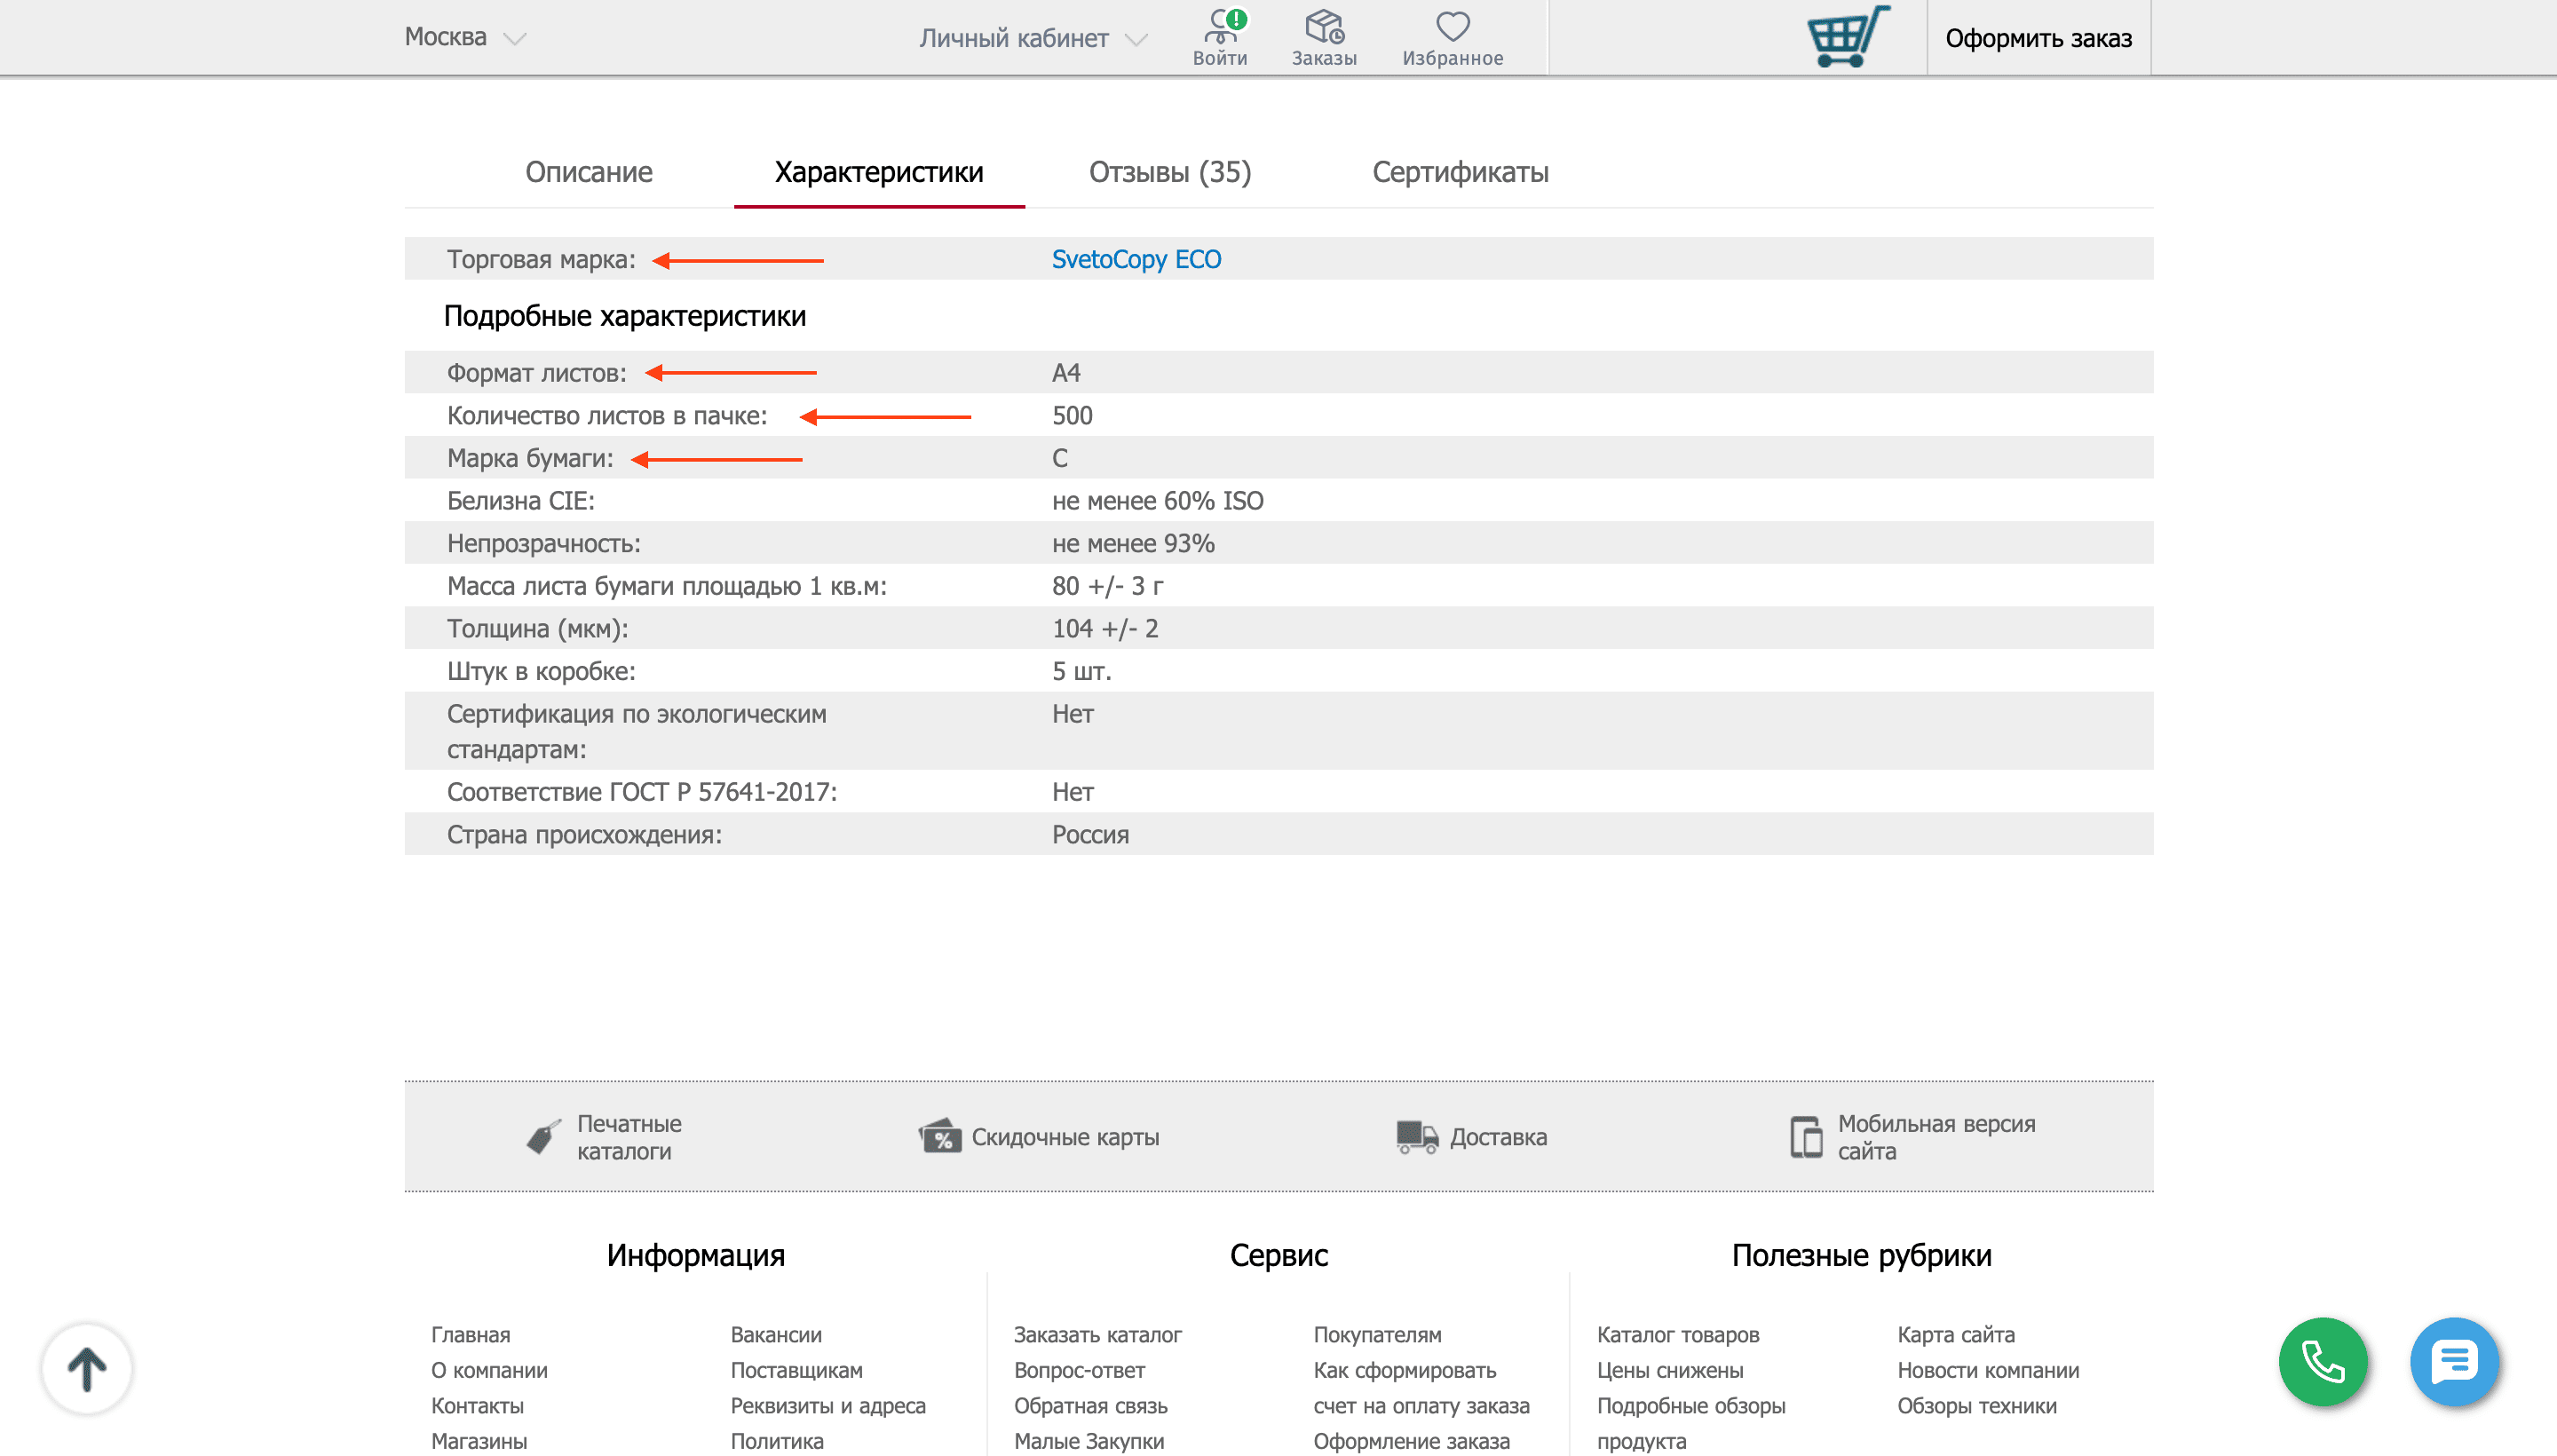
Task: Expand the Личный кабинет dropdown
Action: point(1033,38)
